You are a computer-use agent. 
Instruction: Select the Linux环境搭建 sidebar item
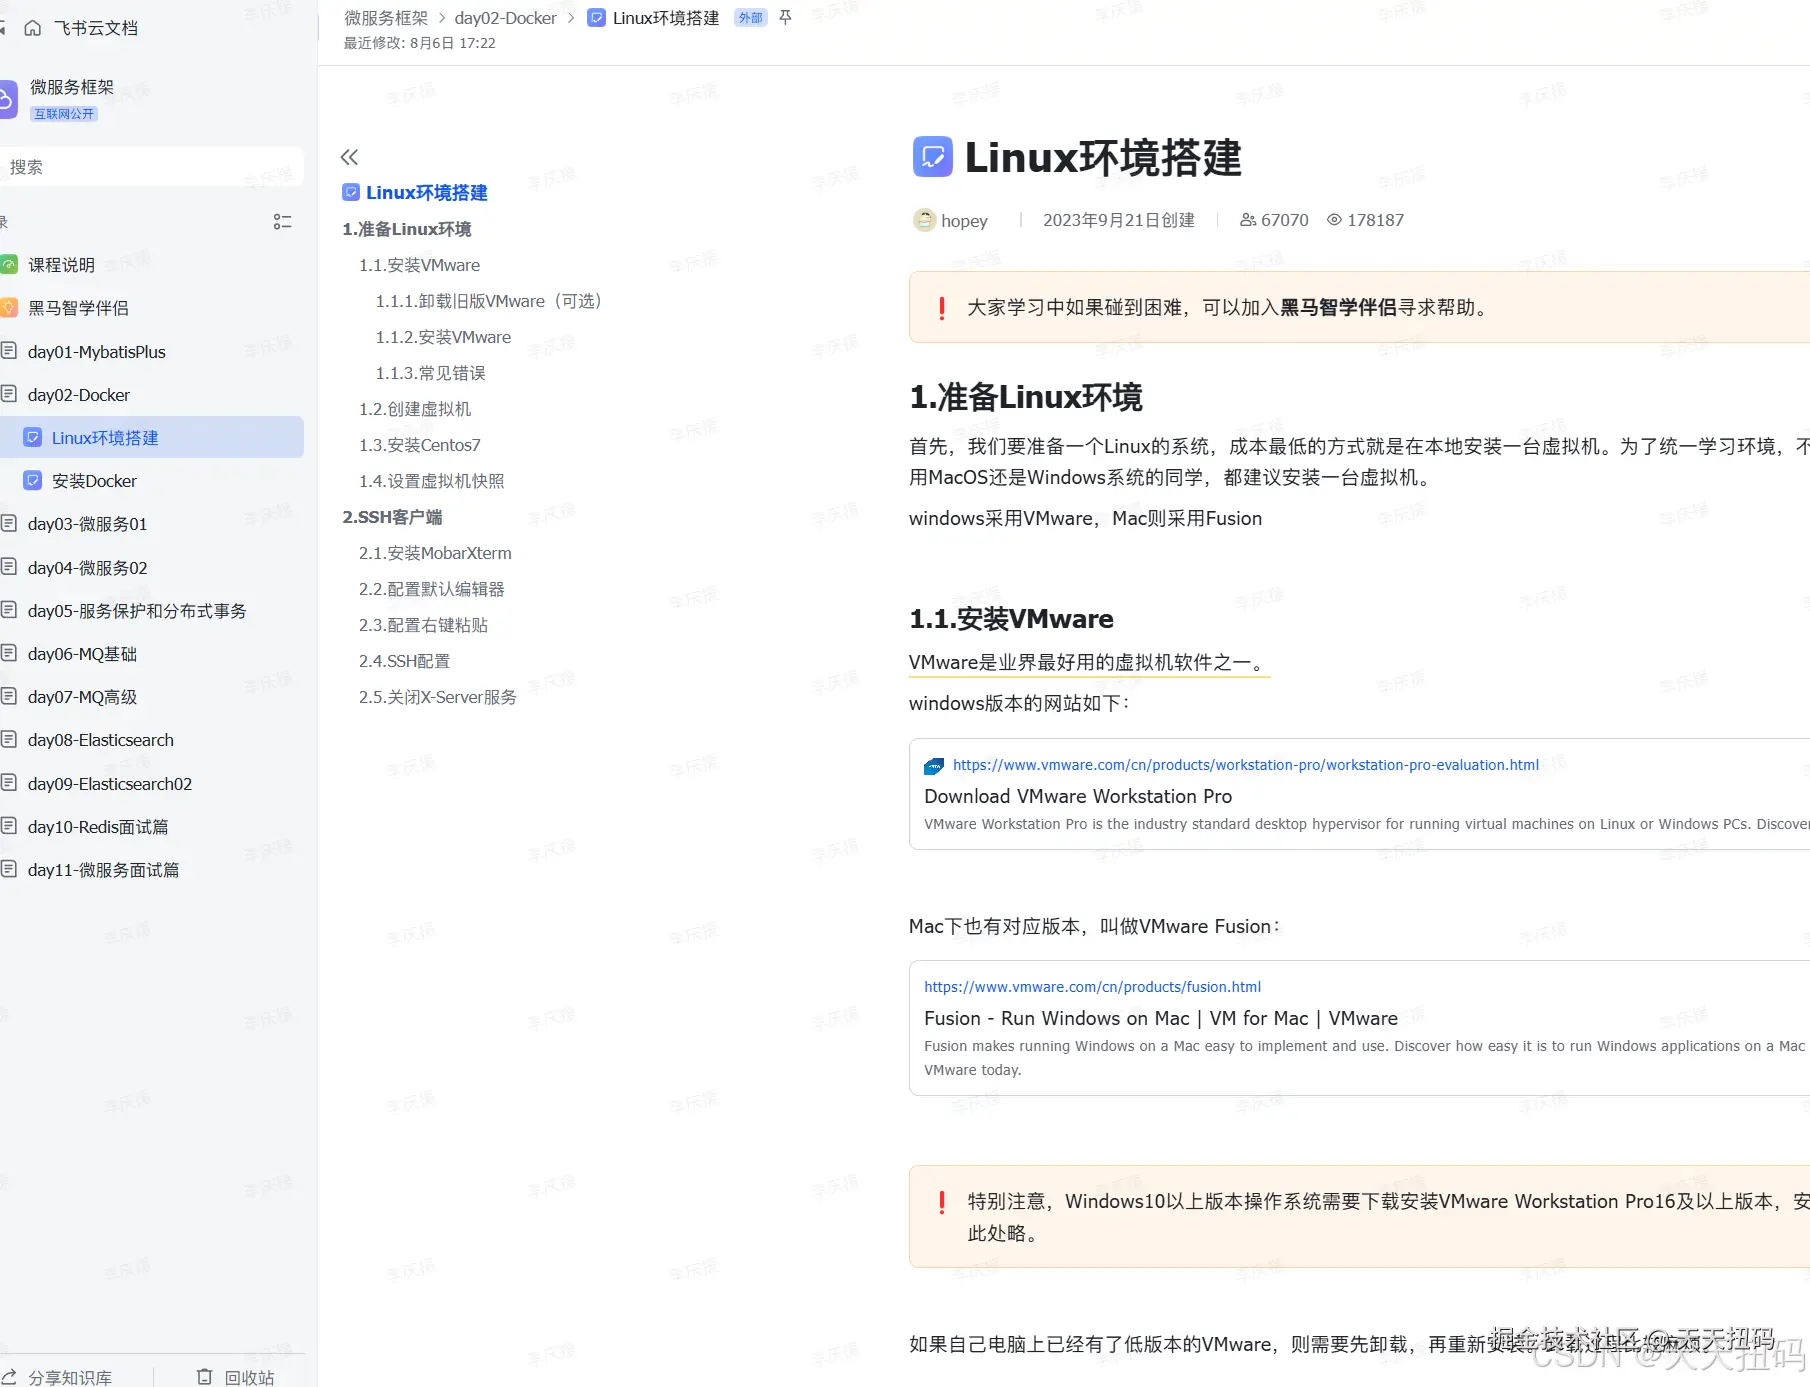click(152, 437)
